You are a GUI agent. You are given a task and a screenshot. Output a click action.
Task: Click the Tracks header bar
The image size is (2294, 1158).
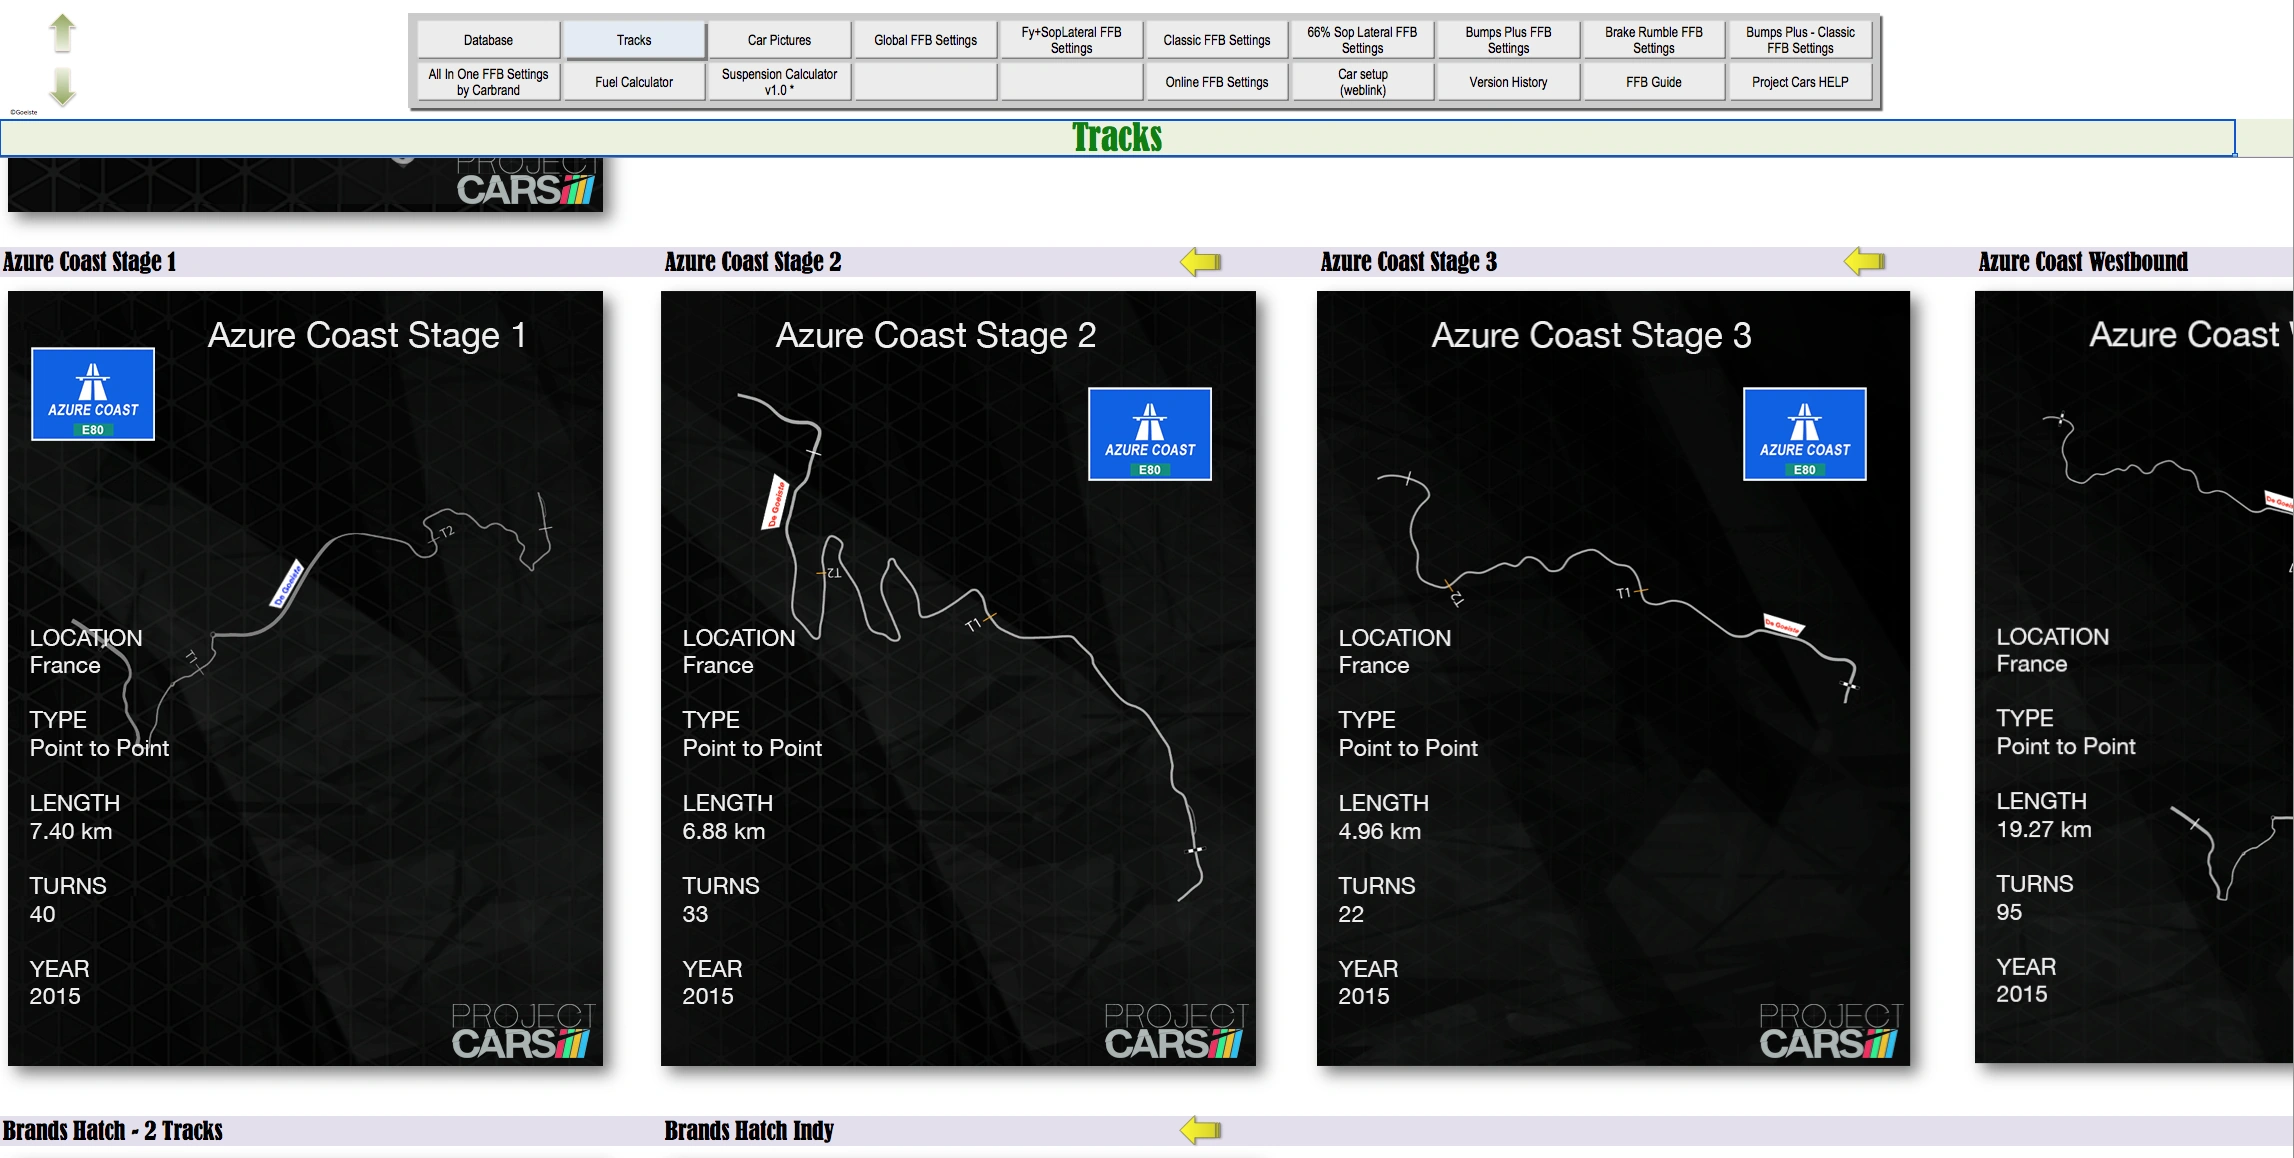pyautogui.click(x=1117, y=138)
